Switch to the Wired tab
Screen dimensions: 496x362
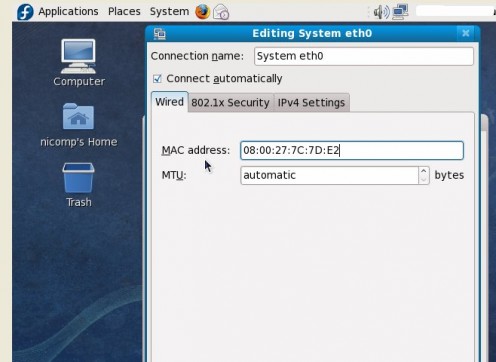(169, 102)
